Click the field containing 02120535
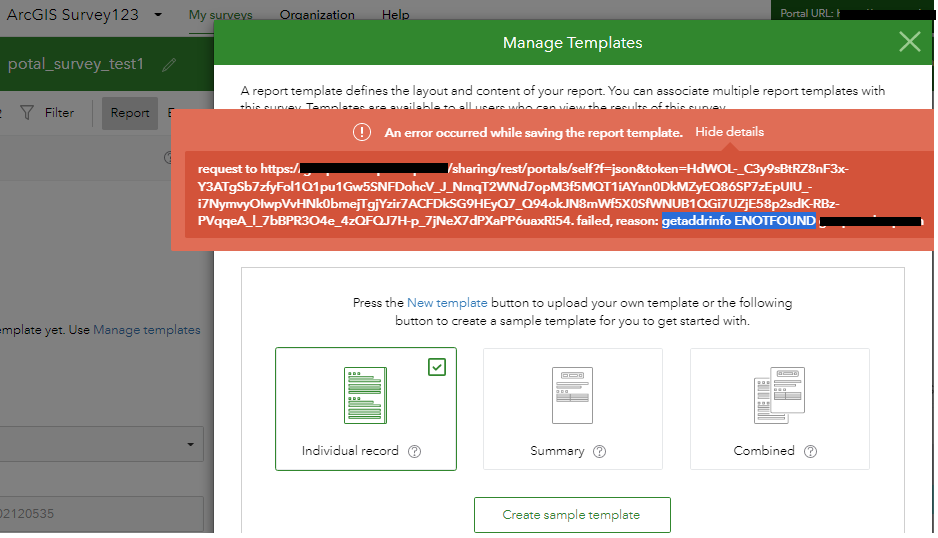Viewport: 938px width, 538px height. tap(102, 513)
